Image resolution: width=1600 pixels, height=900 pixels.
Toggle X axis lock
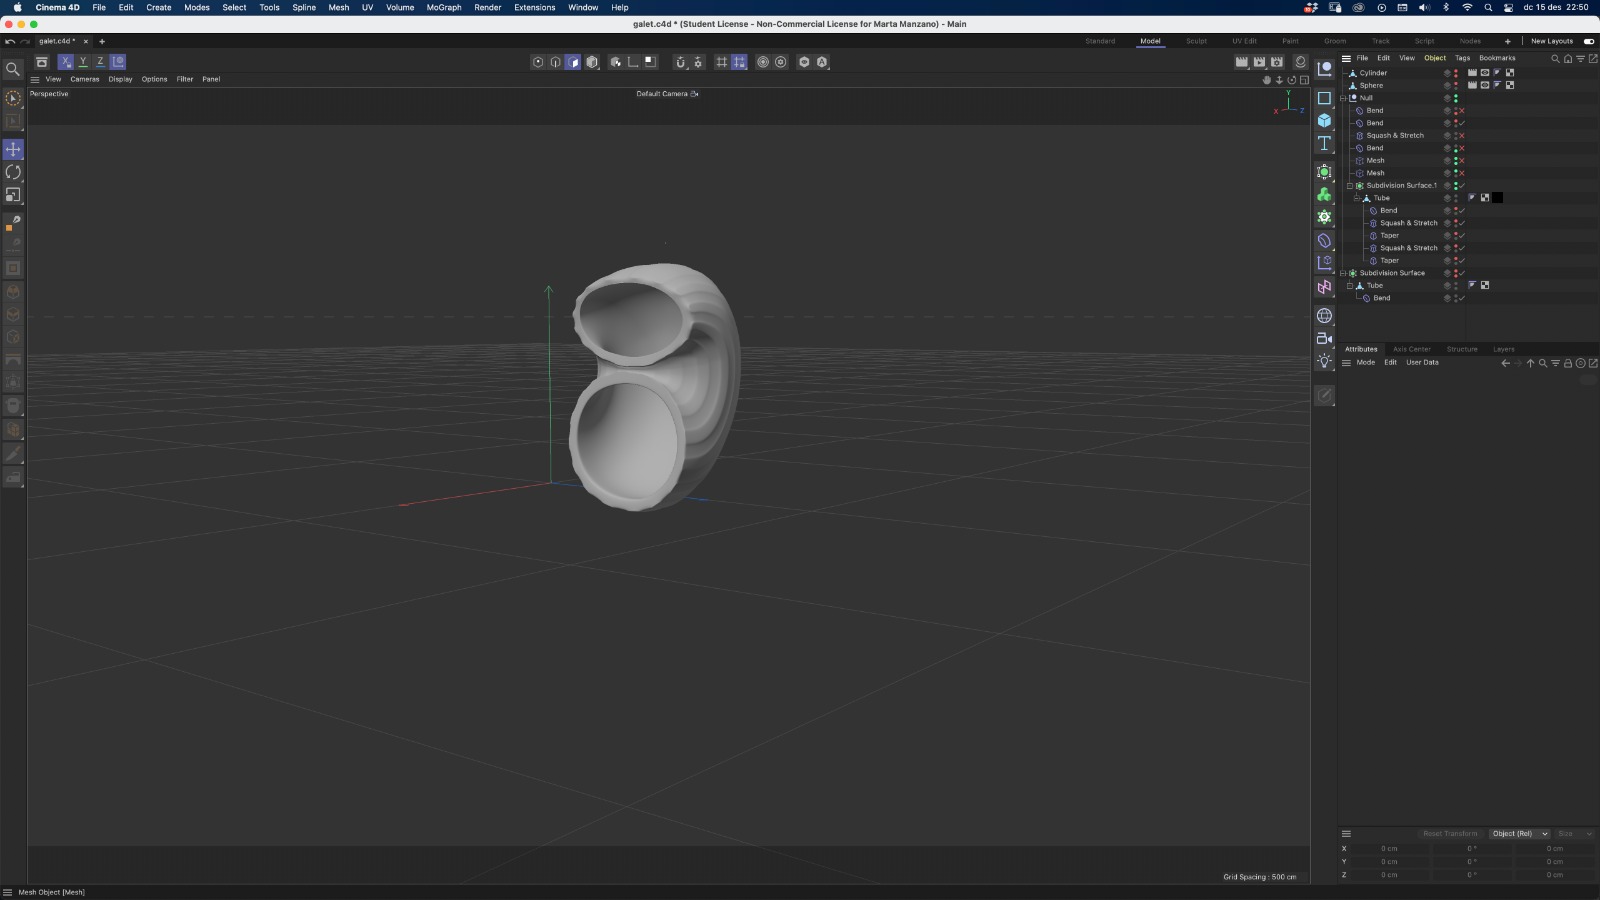66,62
